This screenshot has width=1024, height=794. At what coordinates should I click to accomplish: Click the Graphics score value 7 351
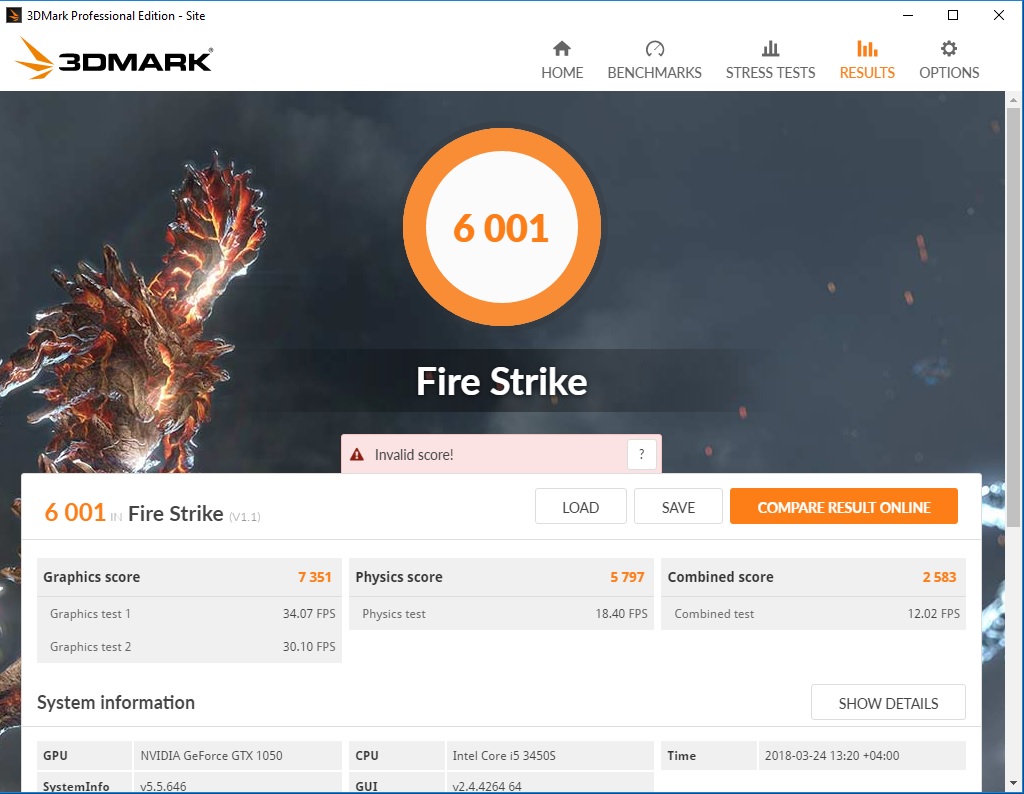point(315,577)
